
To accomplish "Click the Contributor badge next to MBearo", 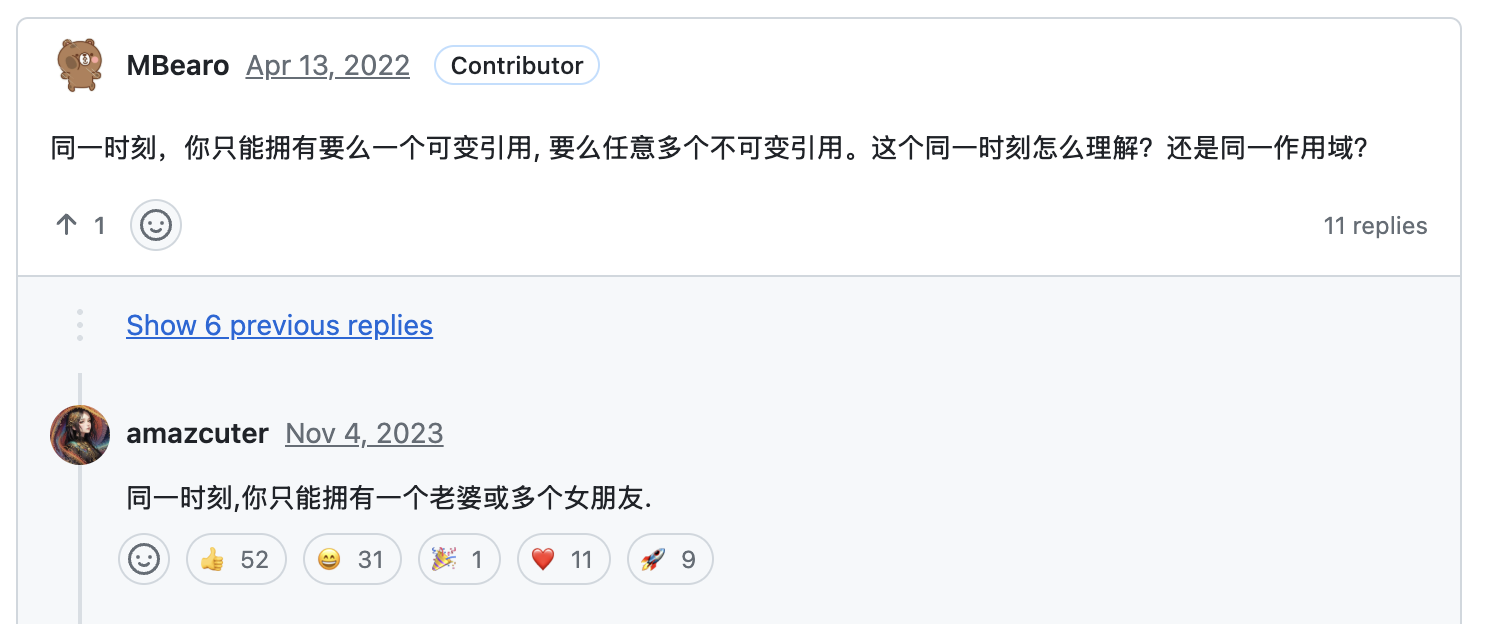I will tap(516, 66).
